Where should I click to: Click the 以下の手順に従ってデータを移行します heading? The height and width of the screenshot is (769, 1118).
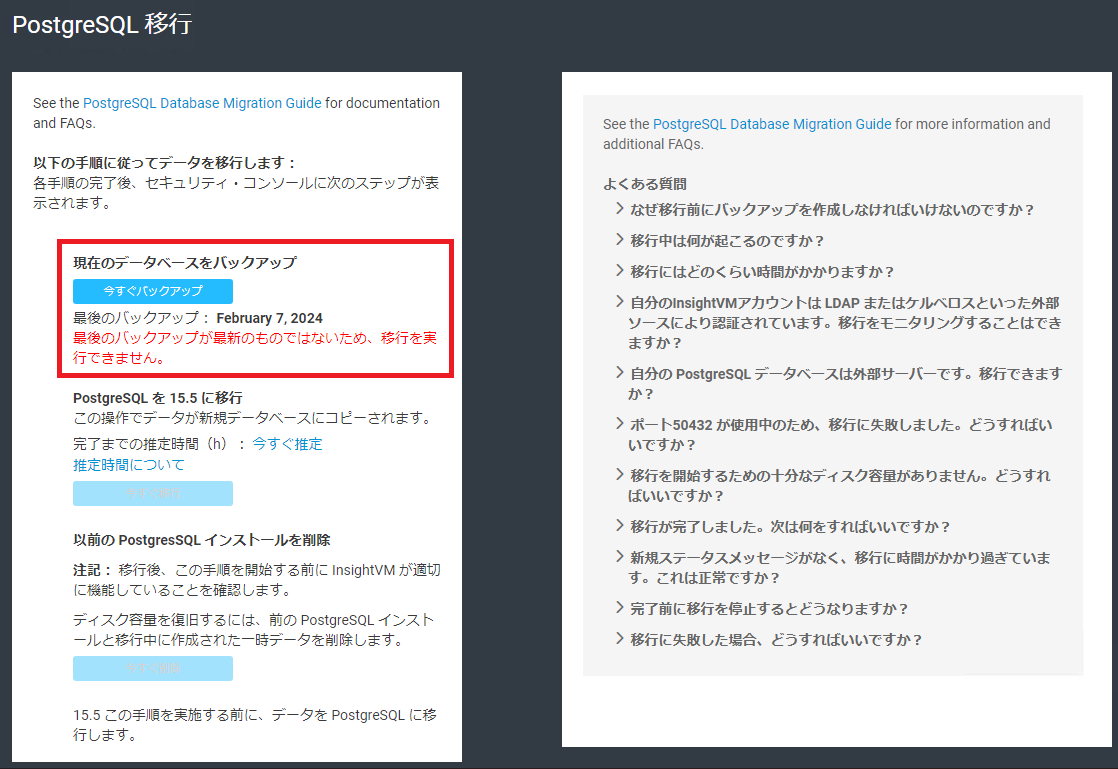164,162
